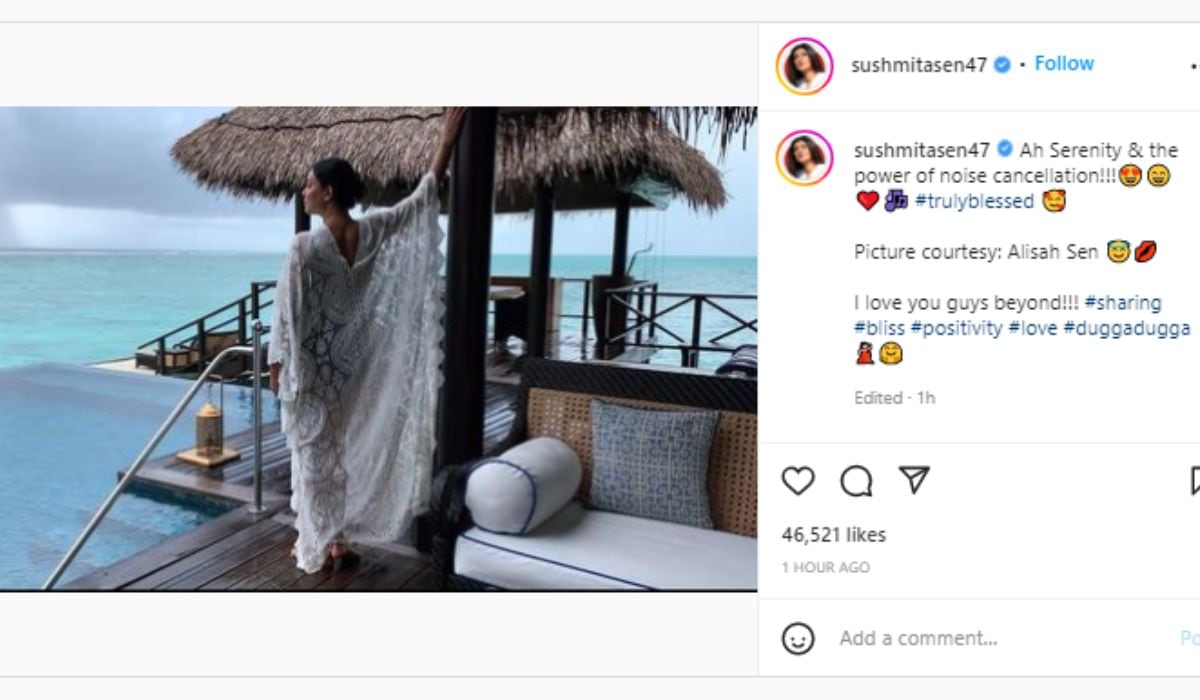Open sushmitasen47 username in caption

[921, 150]
